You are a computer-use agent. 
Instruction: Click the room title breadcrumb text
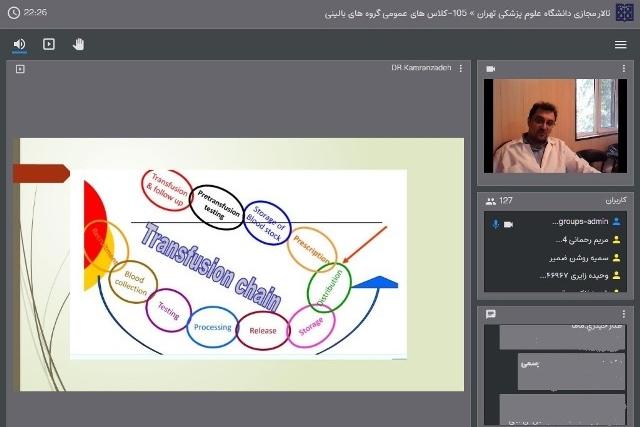pos(468,13)
